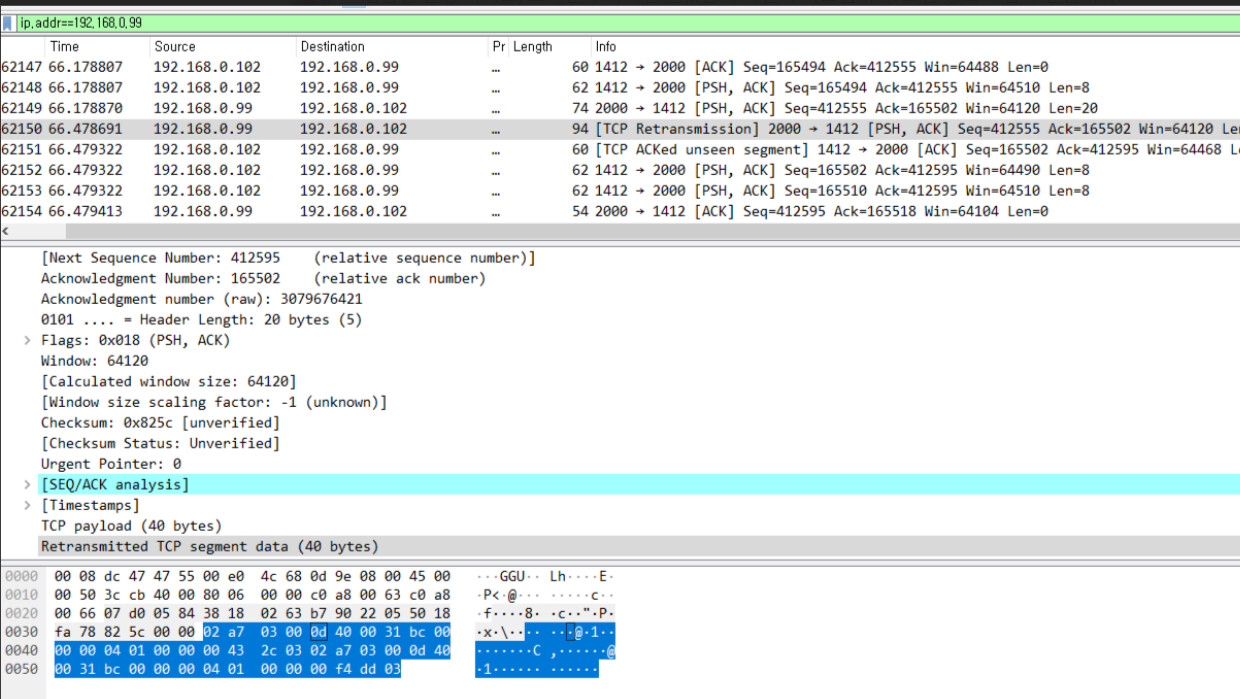The image size is (1240, 699).
Task: Click hex dump offset 0010
Action: click(20, 595)
